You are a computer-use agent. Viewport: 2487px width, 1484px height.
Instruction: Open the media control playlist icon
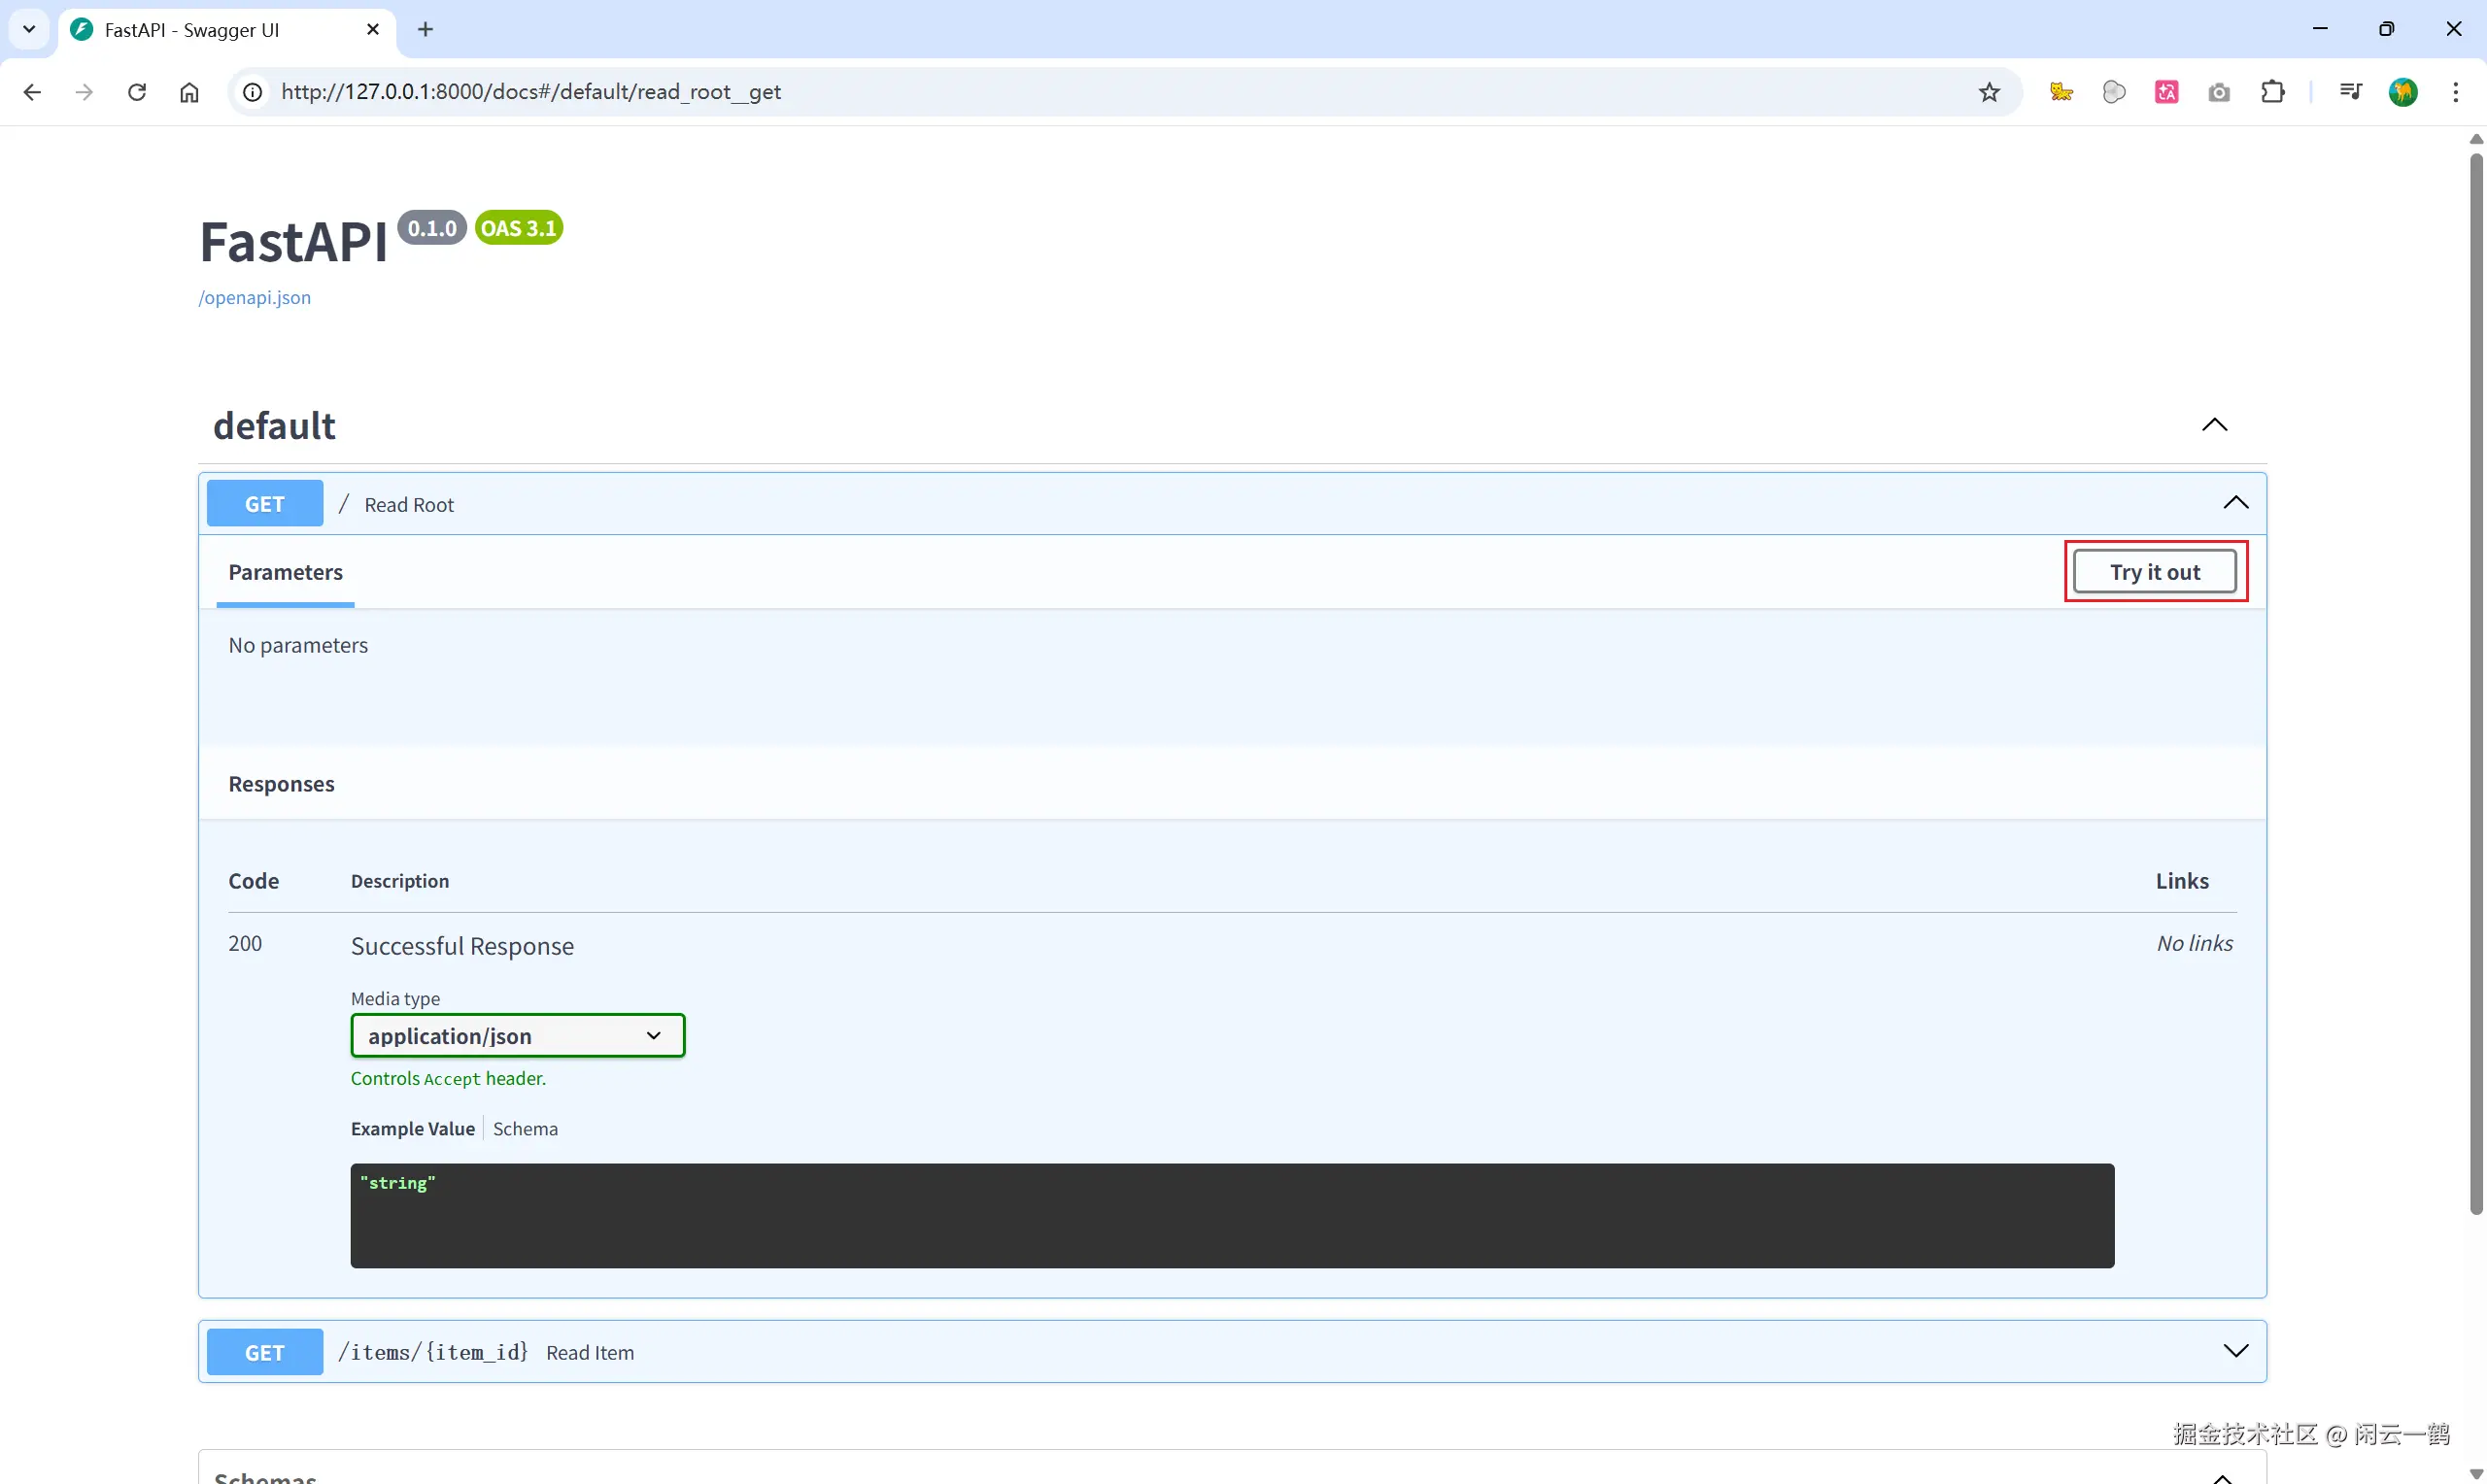click(2350, 92)
